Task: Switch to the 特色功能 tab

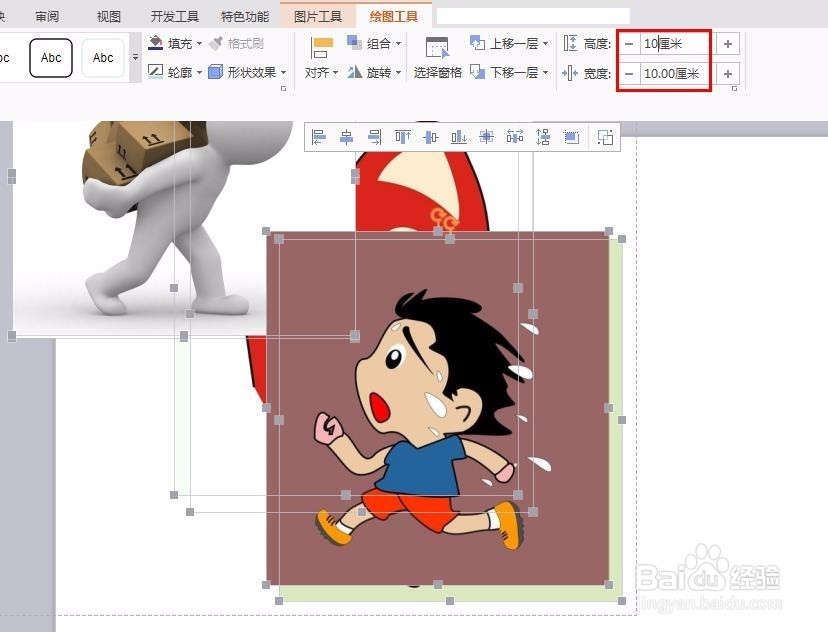Action: point(245,16)
